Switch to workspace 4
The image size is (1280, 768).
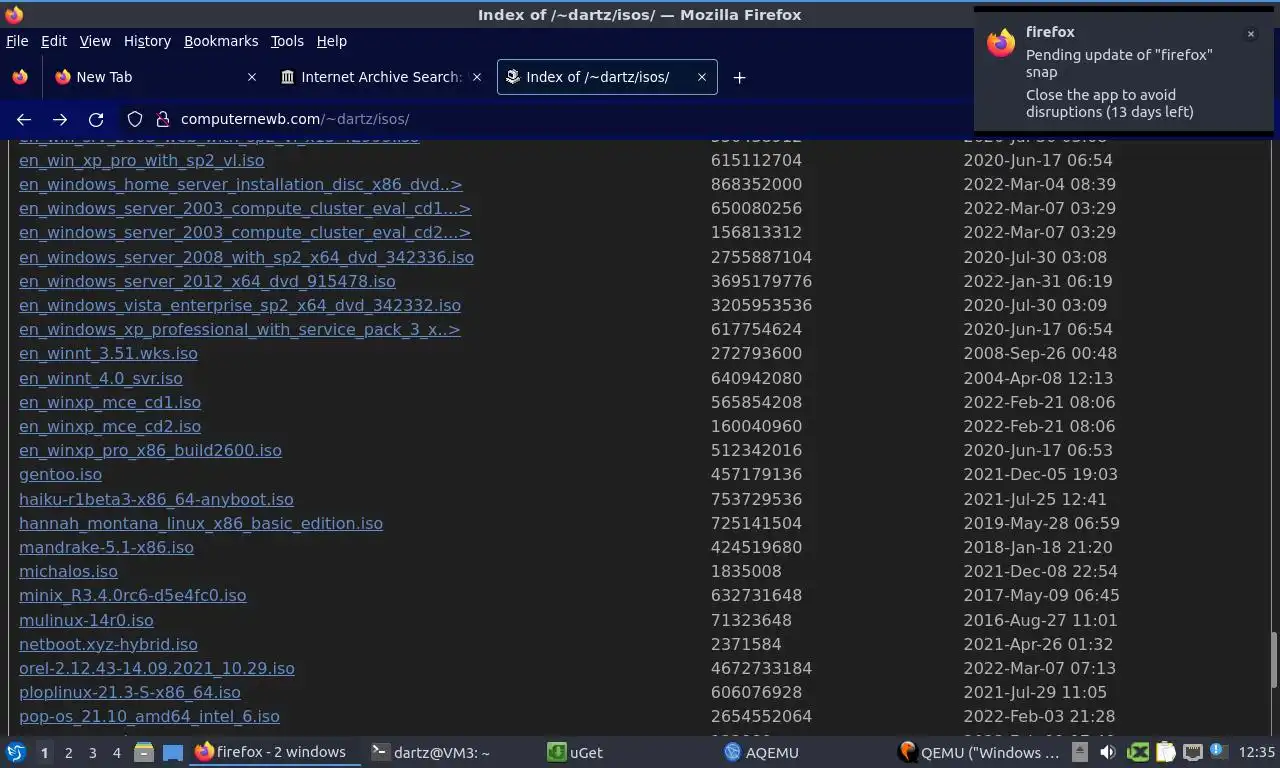(116, 753)
